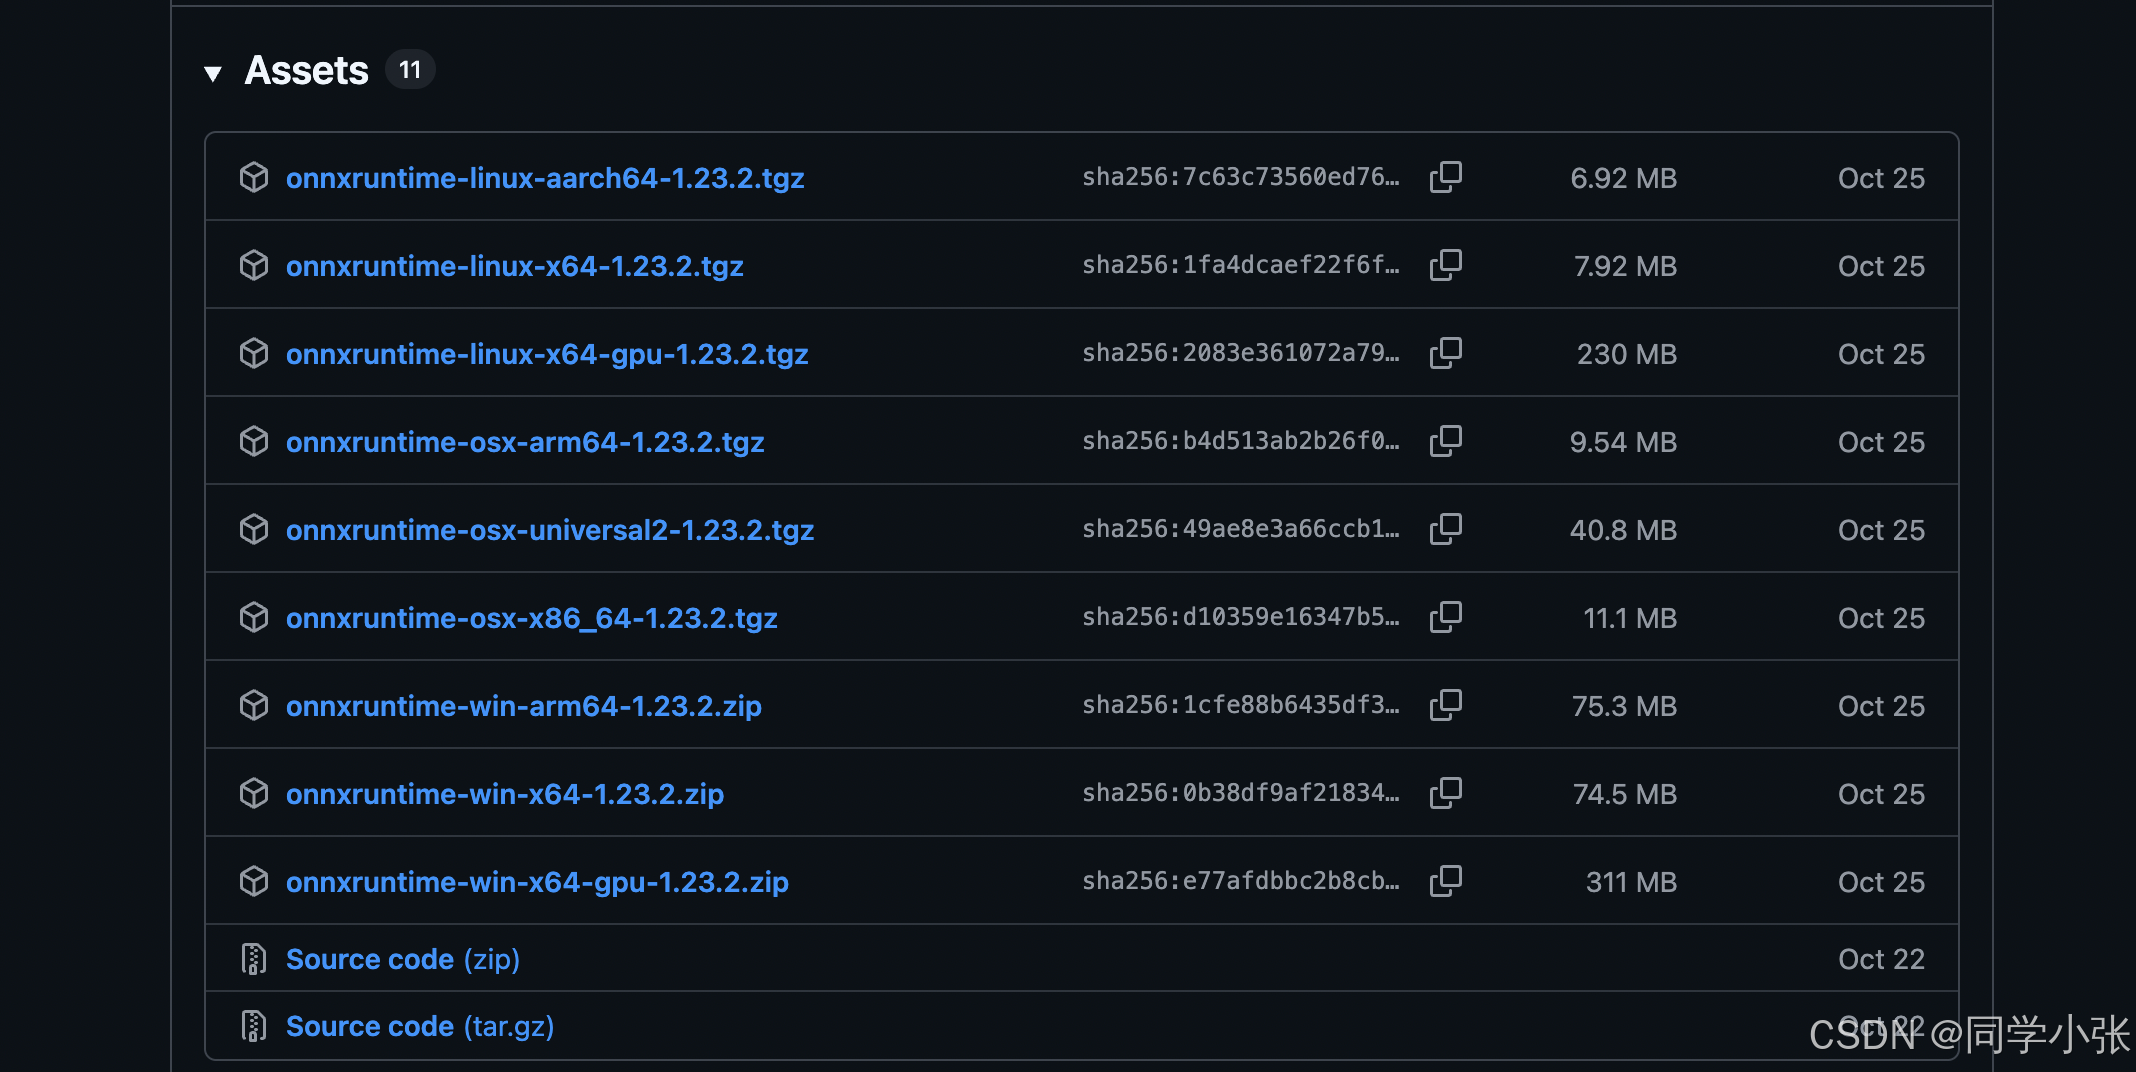Image resolution: width=2136 pixels, height=1072 pixels.
Task: Select hash text sha256:1fa4dcaef22f6f…
Action: pyautogui.click(x=1241, y=265)
